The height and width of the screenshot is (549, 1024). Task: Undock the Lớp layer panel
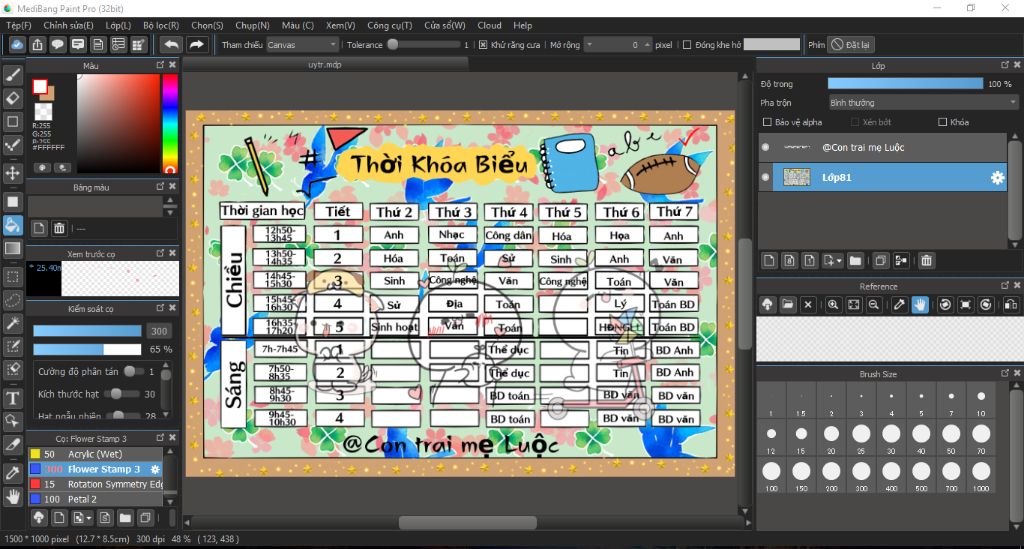click(1005, 65)
